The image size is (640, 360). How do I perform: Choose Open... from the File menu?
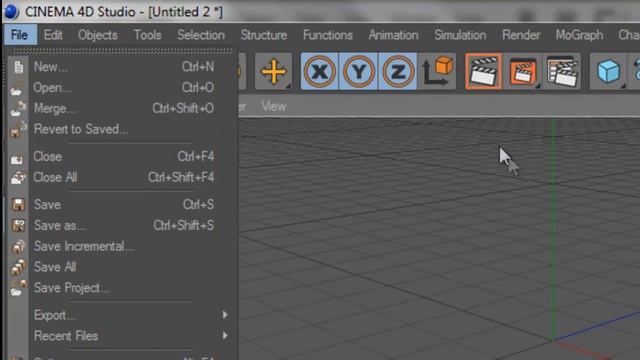click(122, 87)
